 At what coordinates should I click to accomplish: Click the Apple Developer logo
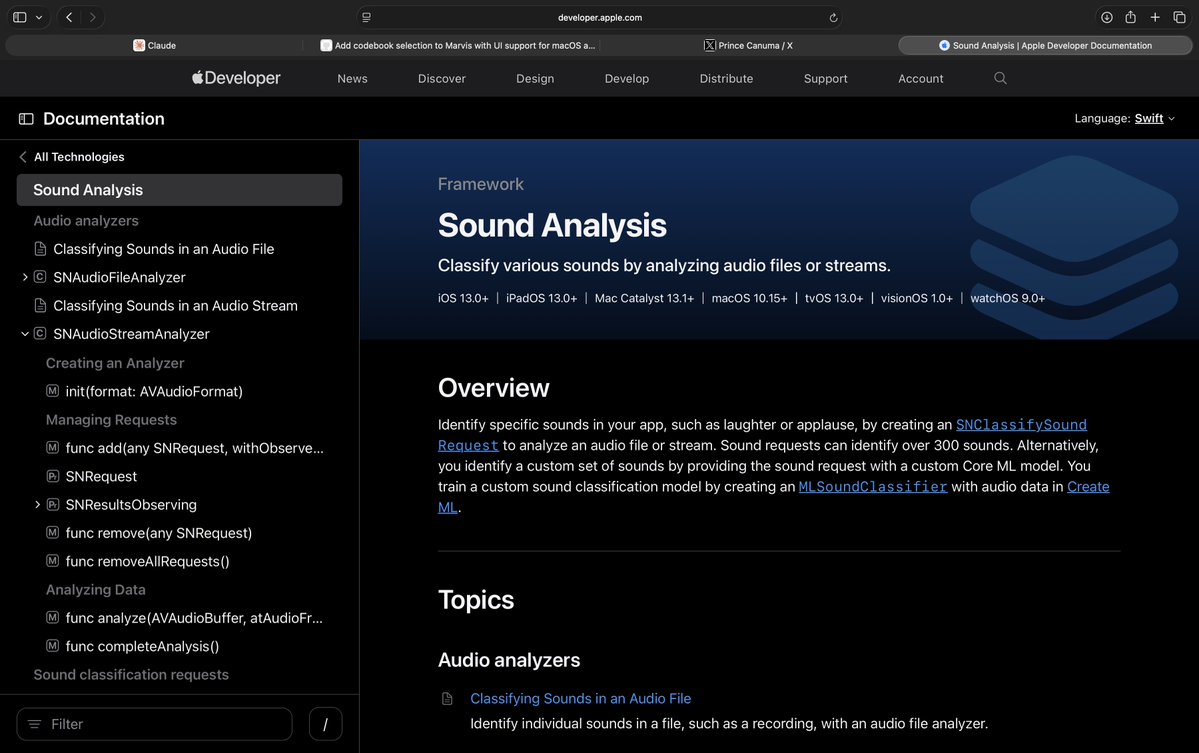pyautogui.click(x=235, y=77)
